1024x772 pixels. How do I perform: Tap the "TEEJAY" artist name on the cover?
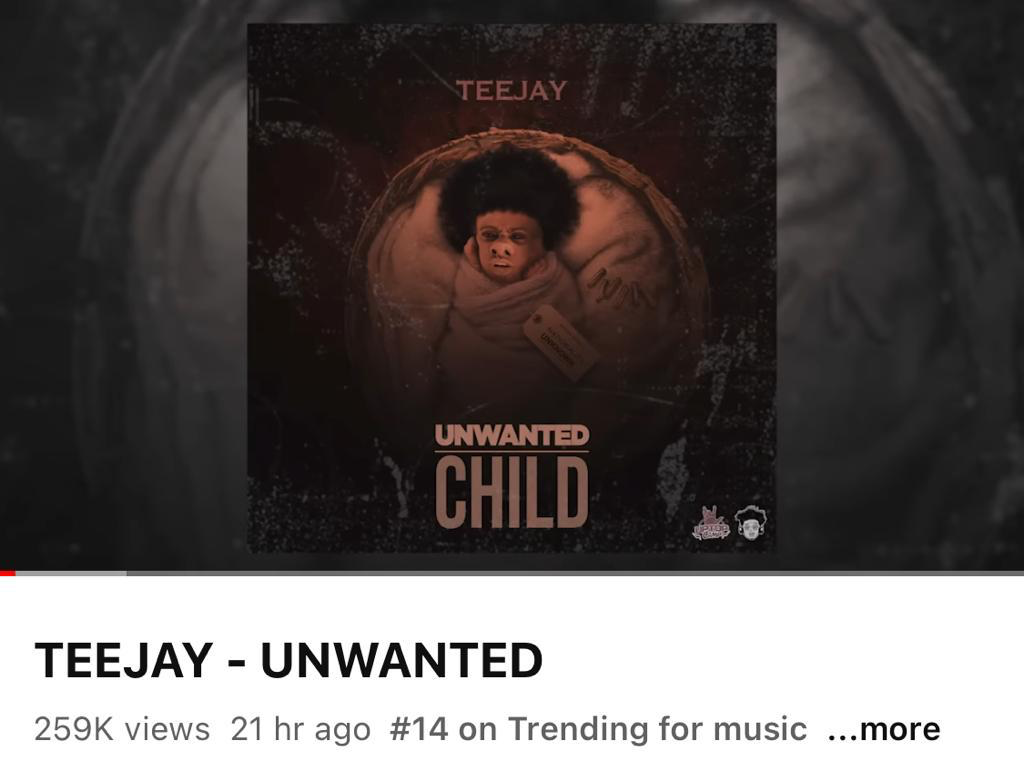coord(511,91)
